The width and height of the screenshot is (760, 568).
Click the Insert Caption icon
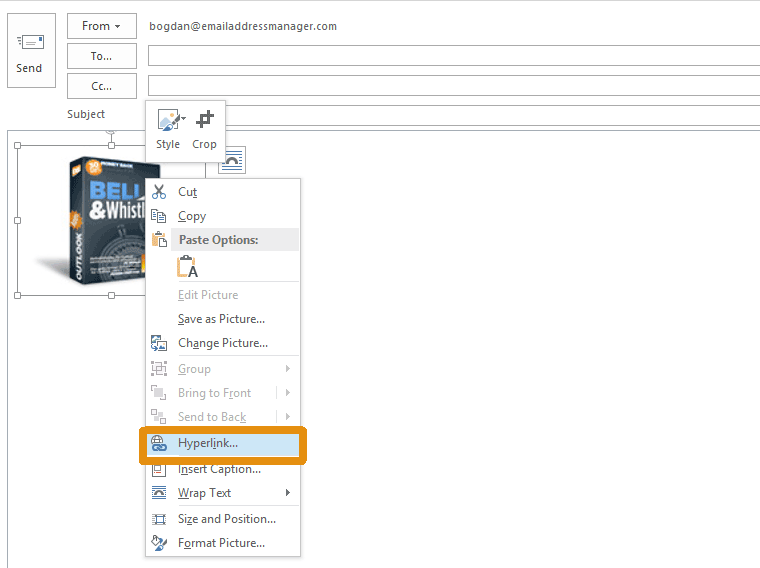pos(158,469)
